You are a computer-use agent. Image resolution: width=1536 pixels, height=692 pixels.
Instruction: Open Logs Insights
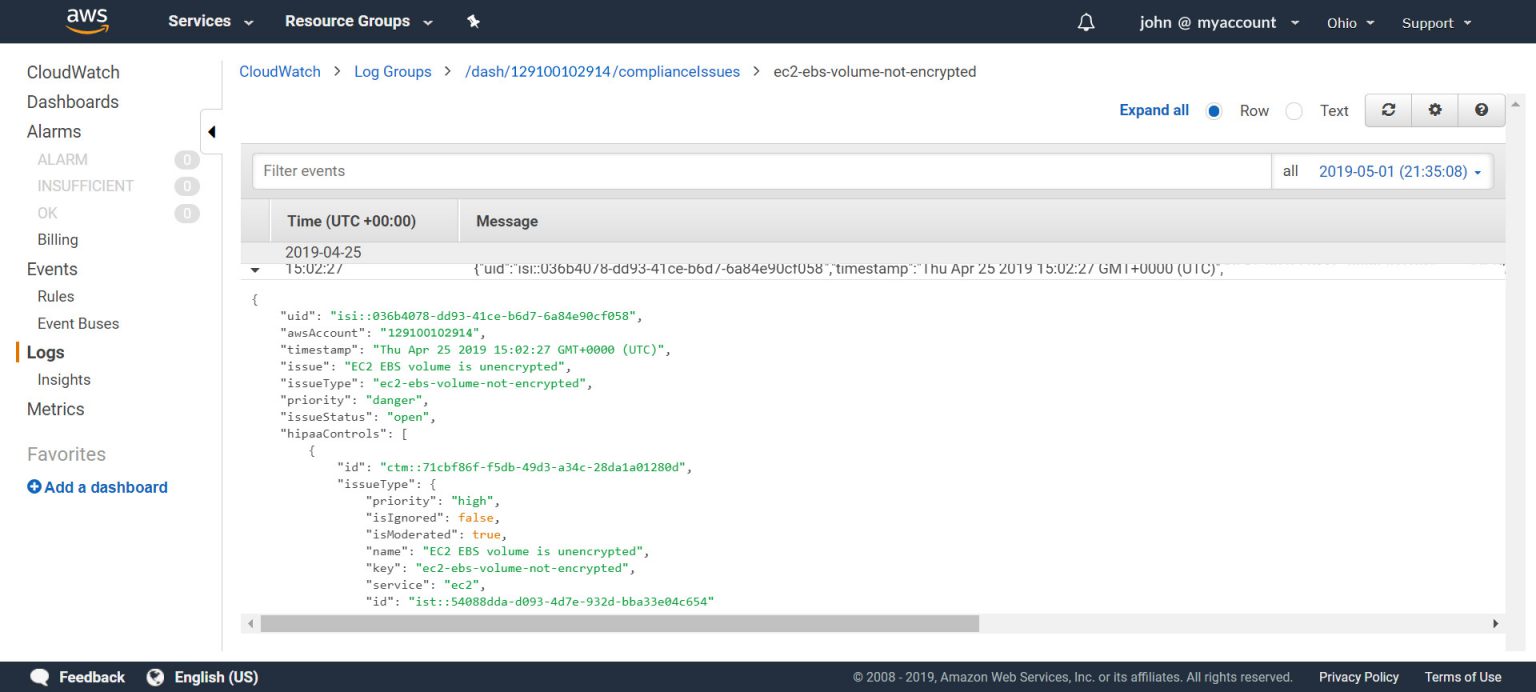(64, 380)
